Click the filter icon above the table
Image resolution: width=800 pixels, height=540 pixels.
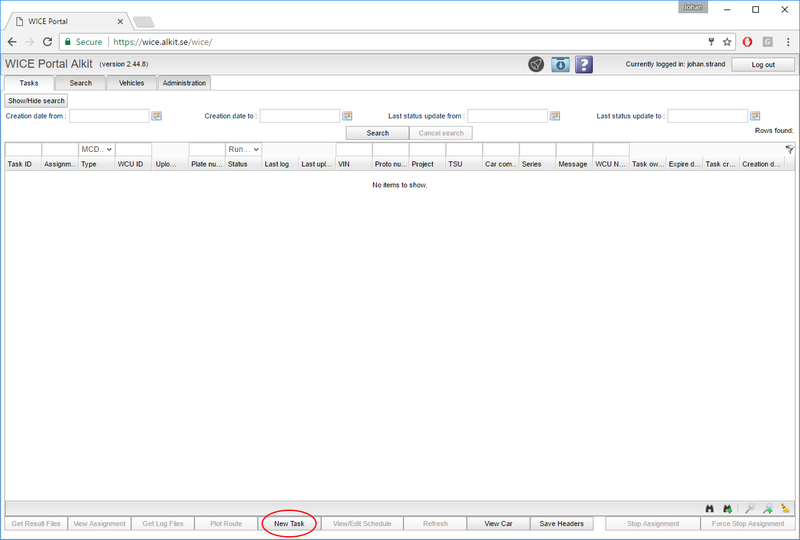[x=789, y=149]
